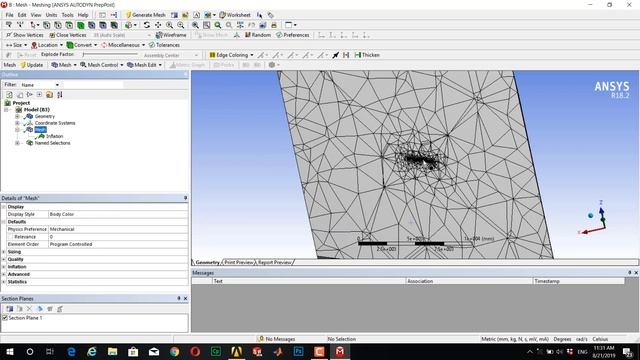
Task: Open annotation Preferences
Action: 293,35
